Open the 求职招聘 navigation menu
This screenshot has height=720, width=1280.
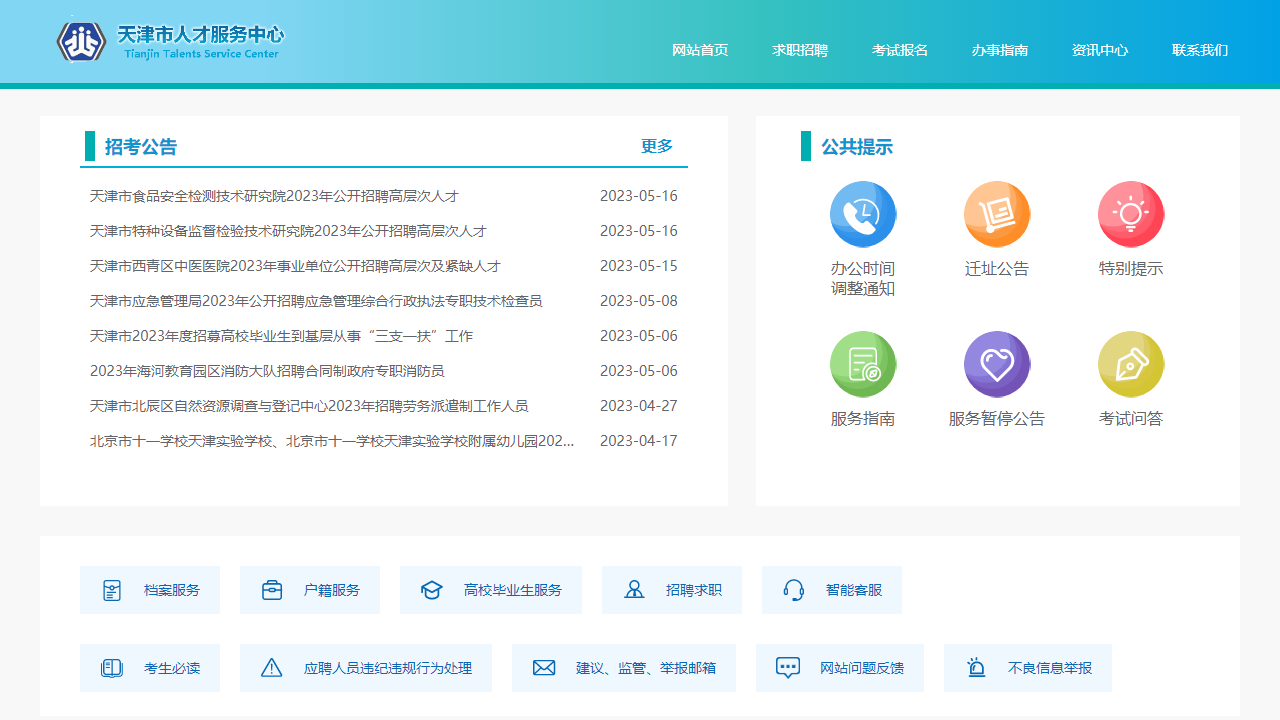800,50
